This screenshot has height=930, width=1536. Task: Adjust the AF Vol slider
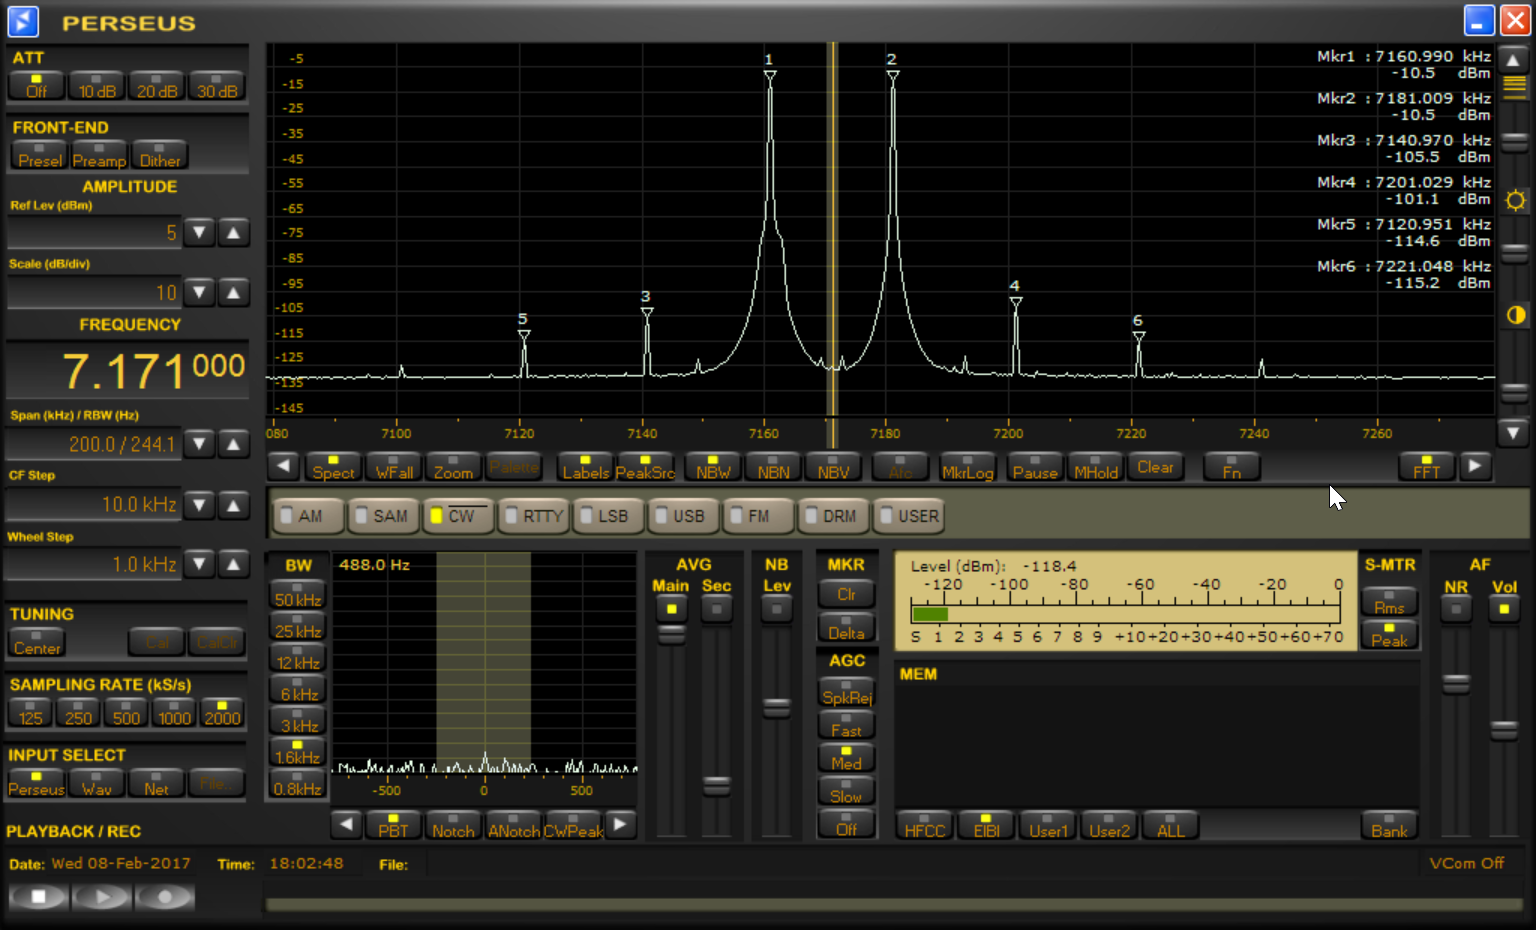click(1504, 730)
